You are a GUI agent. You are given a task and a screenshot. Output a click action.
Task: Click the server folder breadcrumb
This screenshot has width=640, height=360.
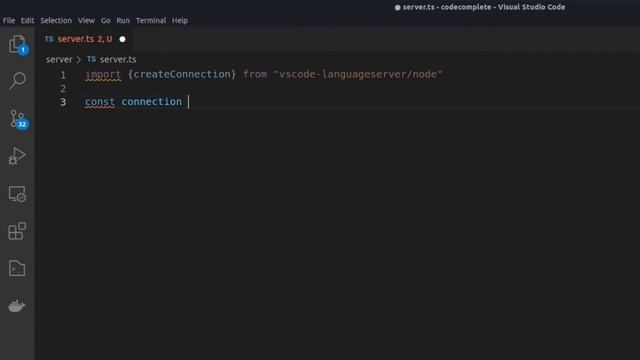tap(59, 60)
